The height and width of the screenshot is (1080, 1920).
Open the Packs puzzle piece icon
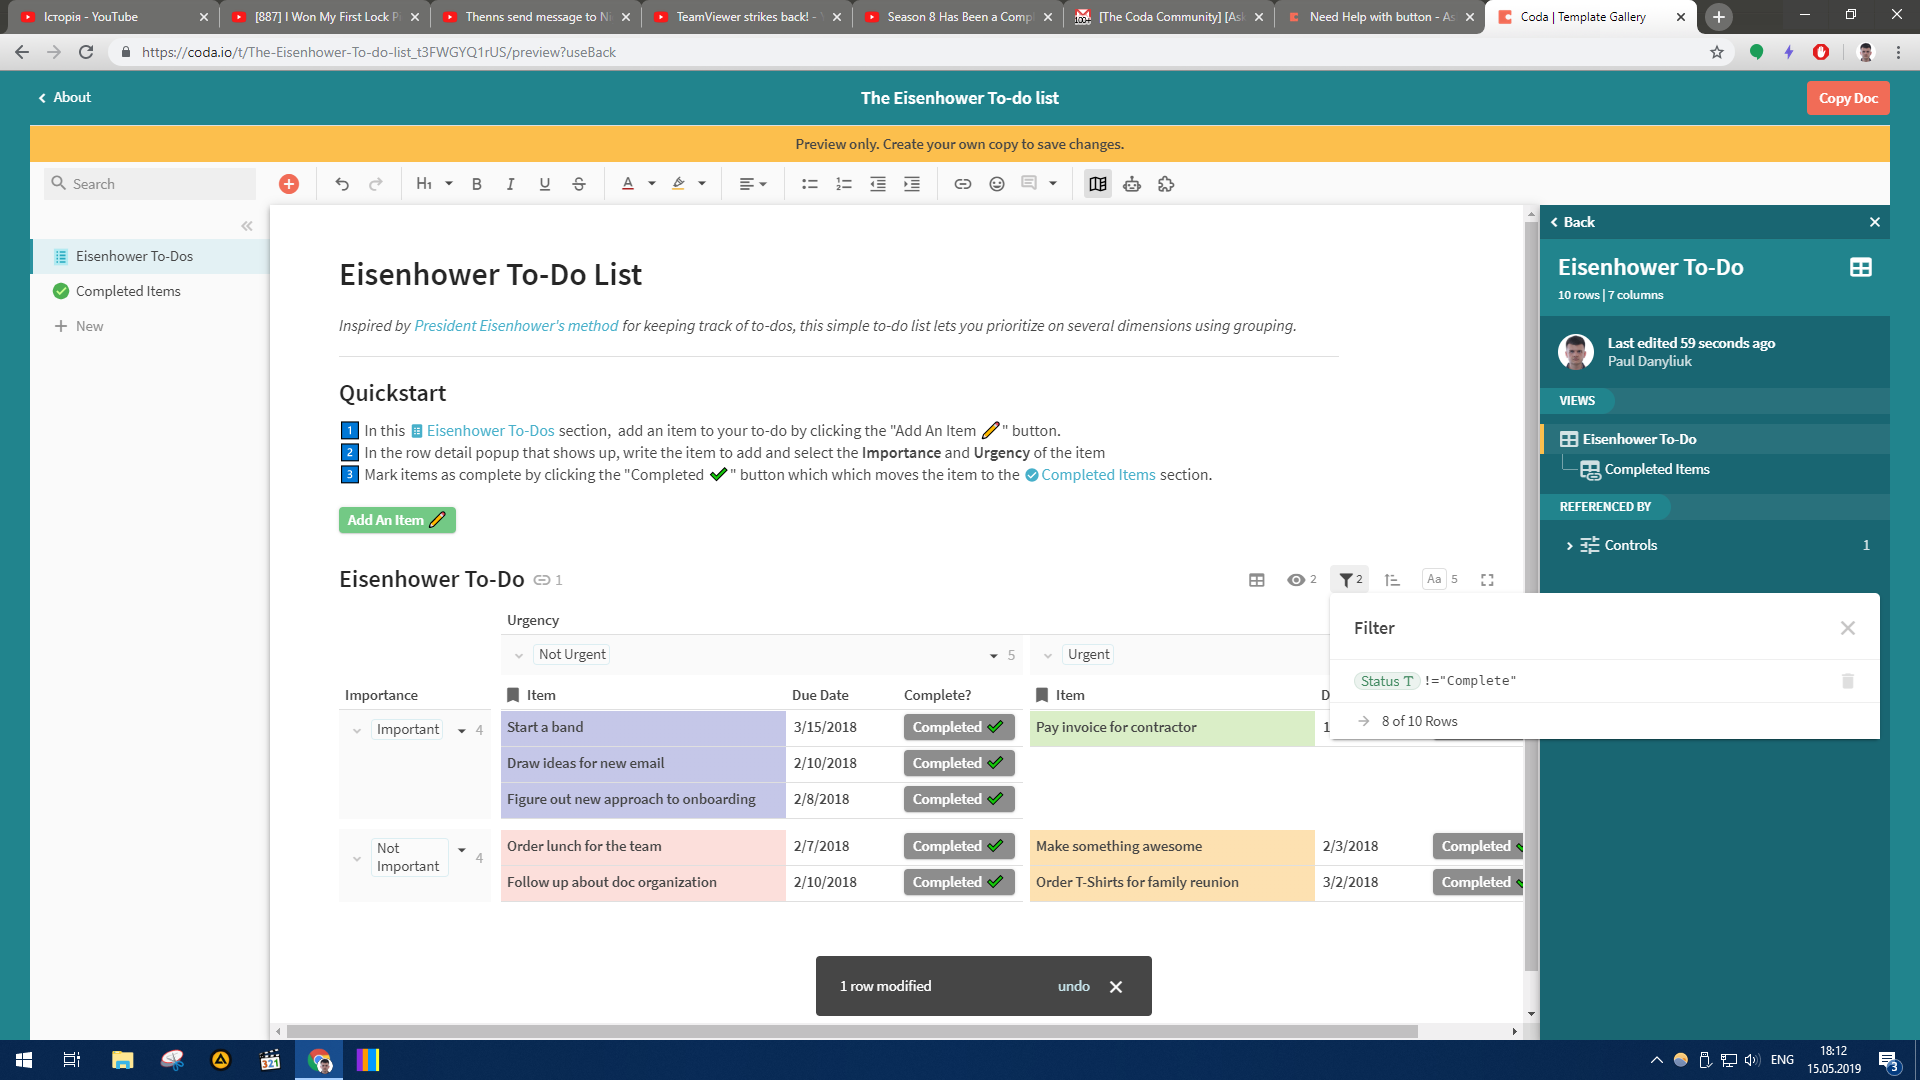(1166, 184)
